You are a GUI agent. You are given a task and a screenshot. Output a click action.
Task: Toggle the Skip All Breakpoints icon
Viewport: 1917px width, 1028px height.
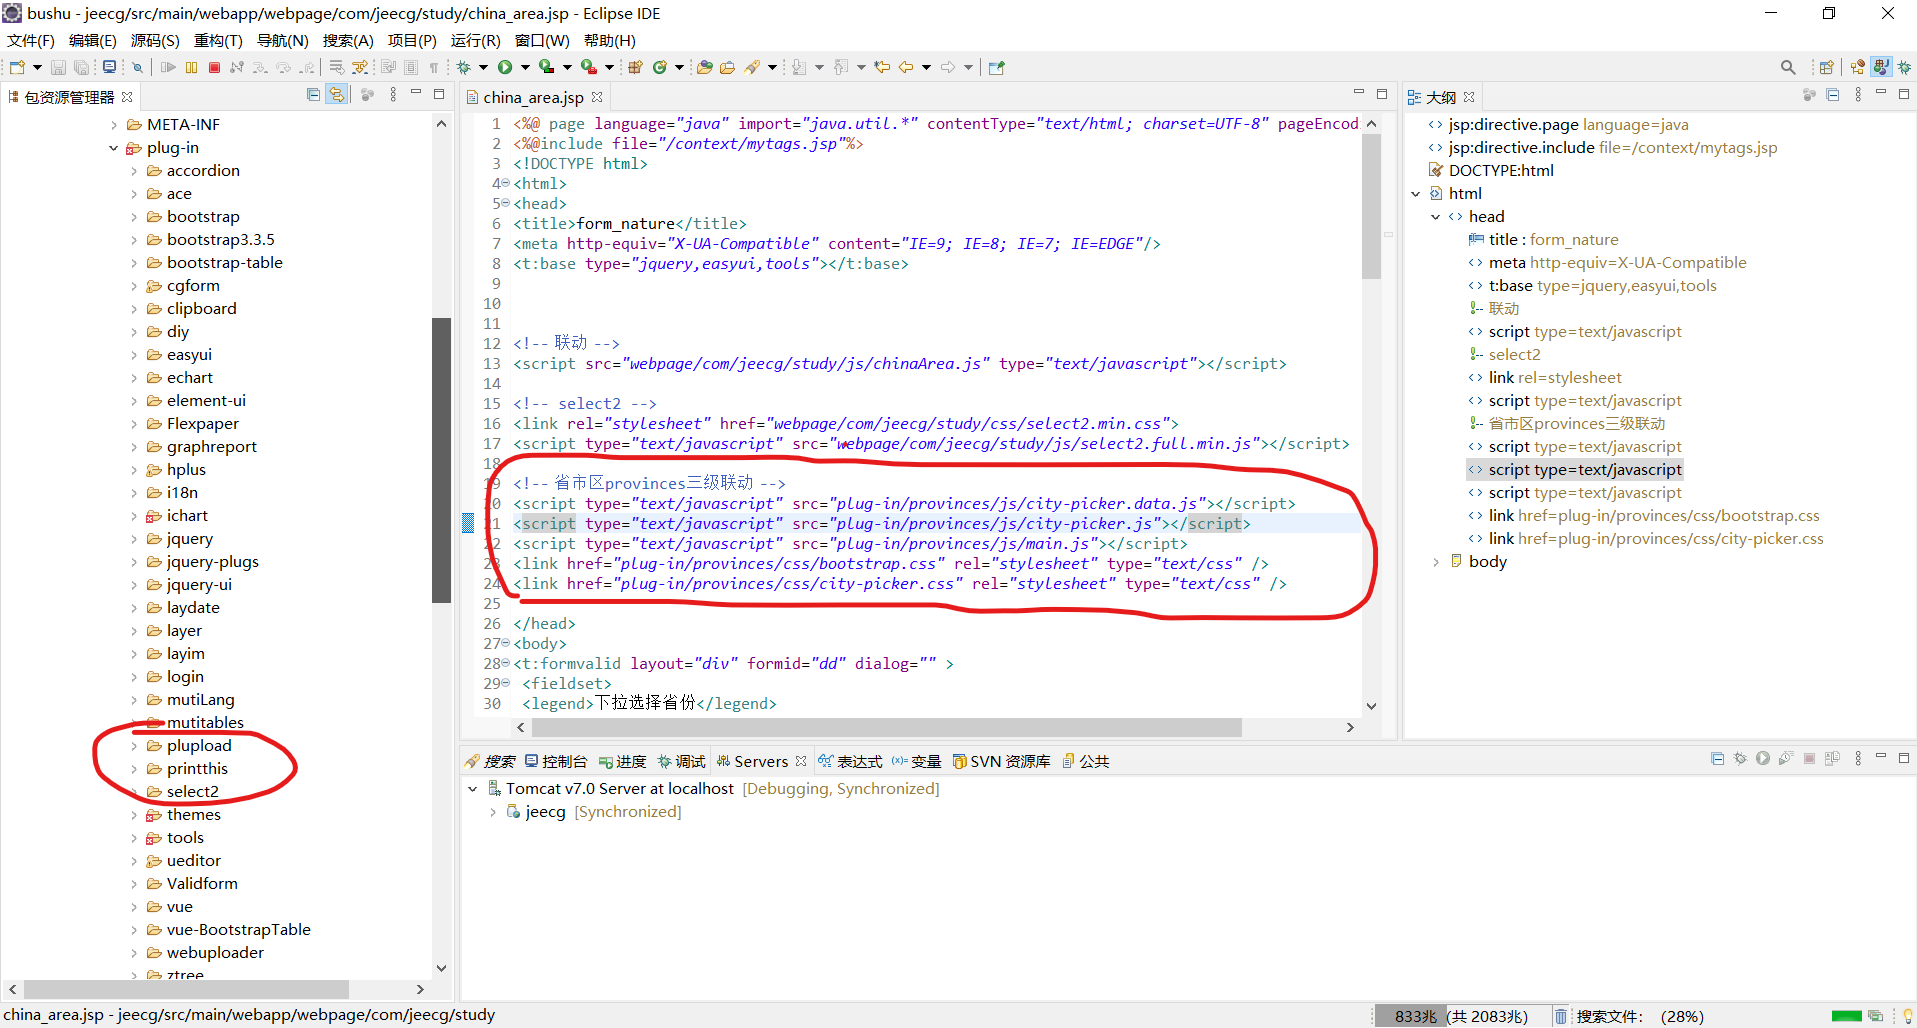click(x=138, y=67)
